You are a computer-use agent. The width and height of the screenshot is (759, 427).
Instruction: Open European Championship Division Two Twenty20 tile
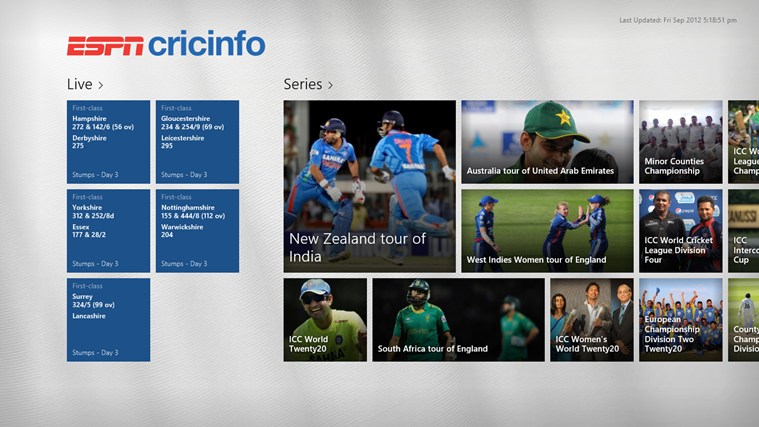pyautogui.click(x=681, y=320)
